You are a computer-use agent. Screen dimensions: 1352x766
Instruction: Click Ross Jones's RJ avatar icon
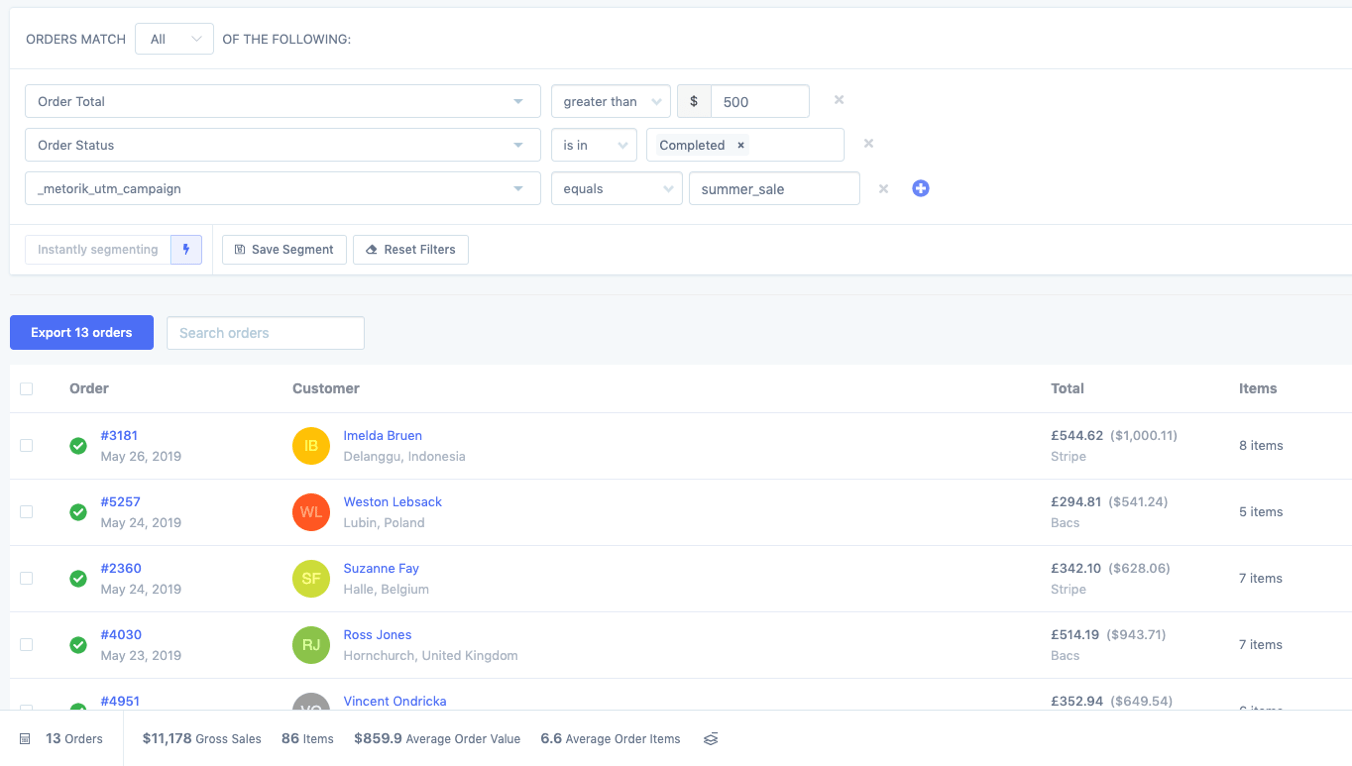(311, 645)
